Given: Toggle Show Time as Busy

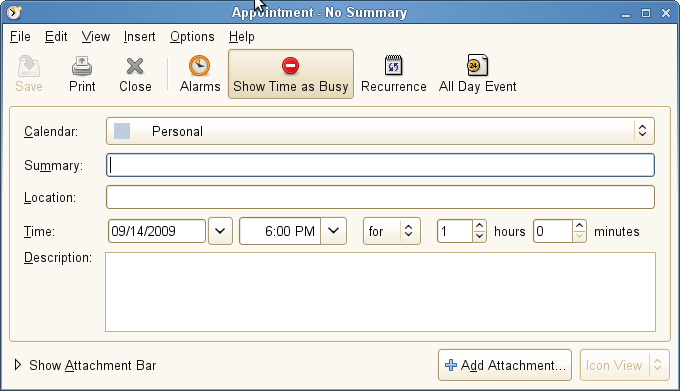Looking at the screenshot, I should (291, 74).
